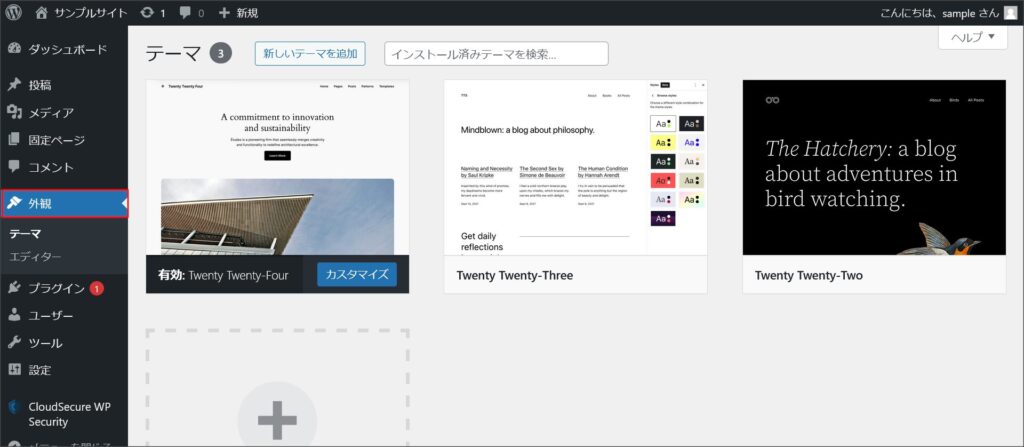
Task: Select the 外観 menu item
Action: tap(64, 203)
